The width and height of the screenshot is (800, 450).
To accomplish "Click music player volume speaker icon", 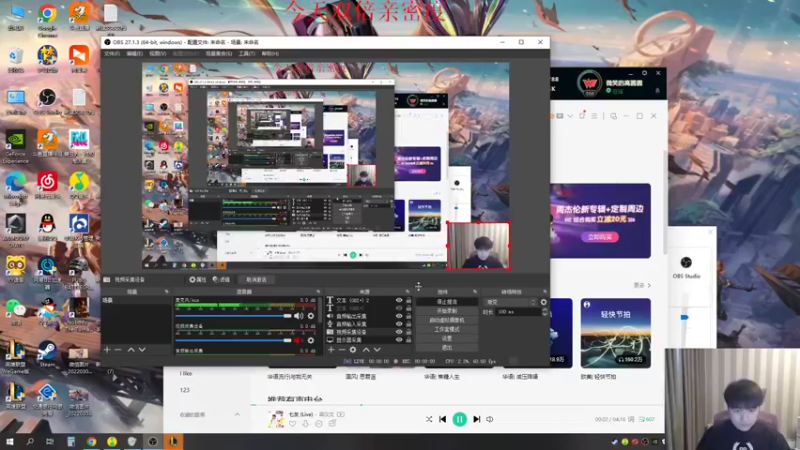I will click(x=490, y=419).
